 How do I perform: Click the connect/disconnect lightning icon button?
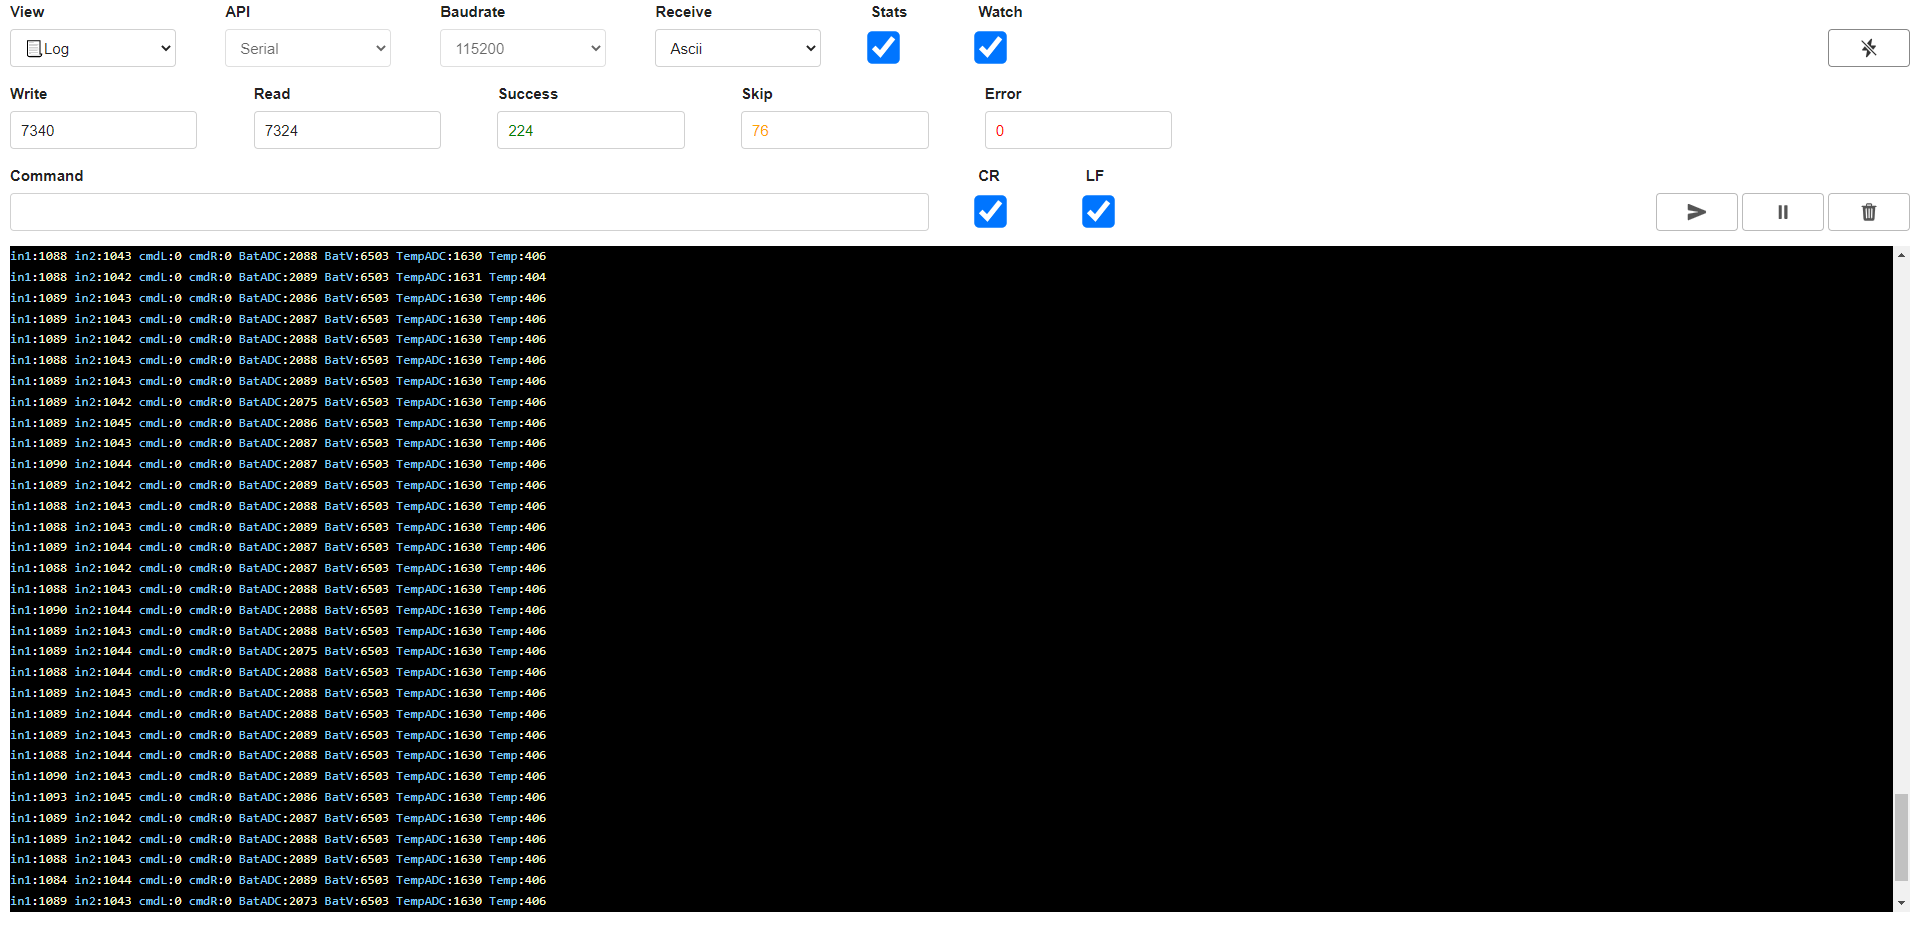tap(1868, 47)
